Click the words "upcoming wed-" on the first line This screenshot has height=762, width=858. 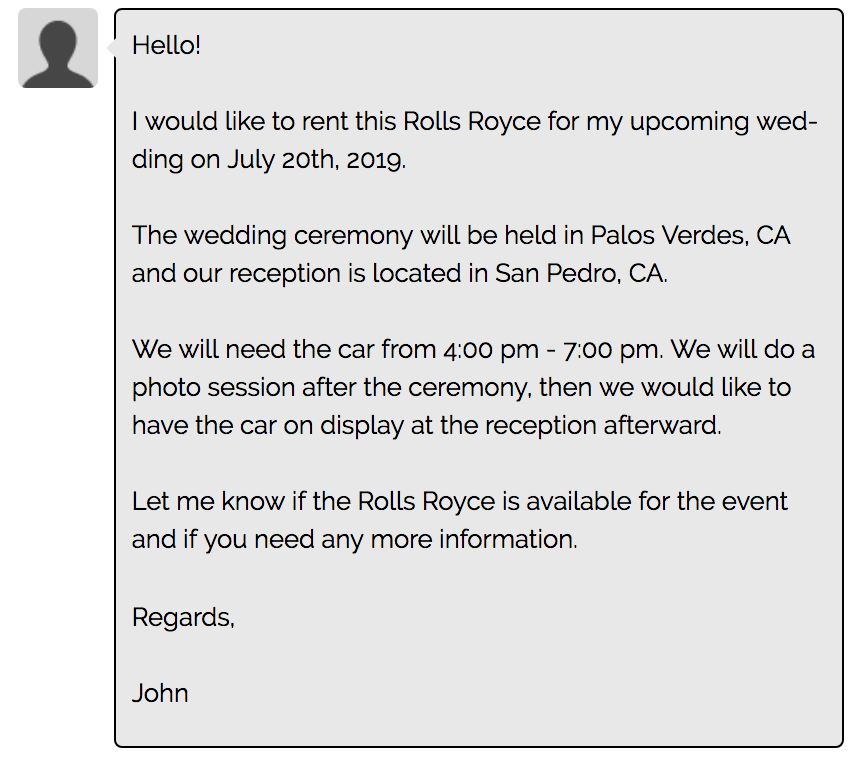(723, 123)
